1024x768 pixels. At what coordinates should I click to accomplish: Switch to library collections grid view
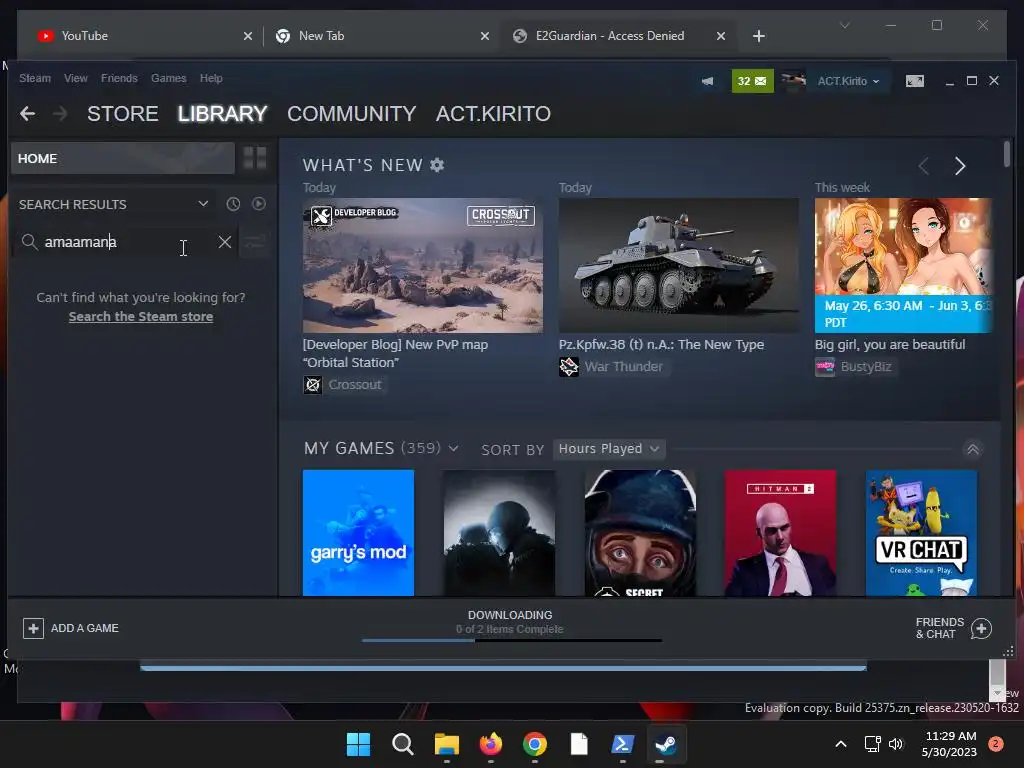(255, 158)
